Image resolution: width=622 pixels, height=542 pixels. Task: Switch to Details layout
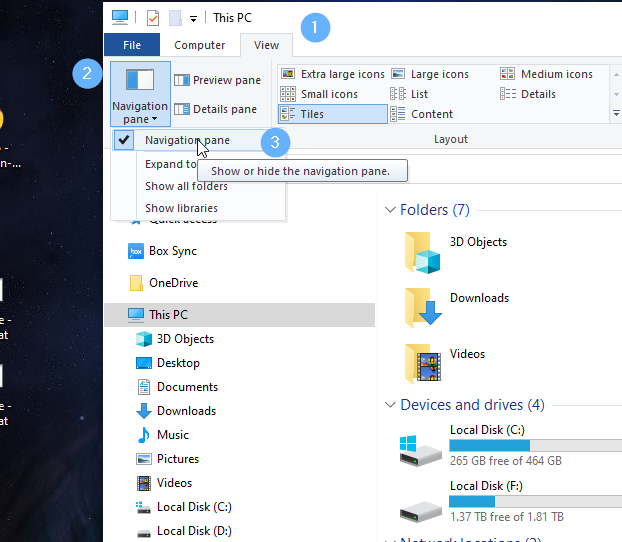528,94
